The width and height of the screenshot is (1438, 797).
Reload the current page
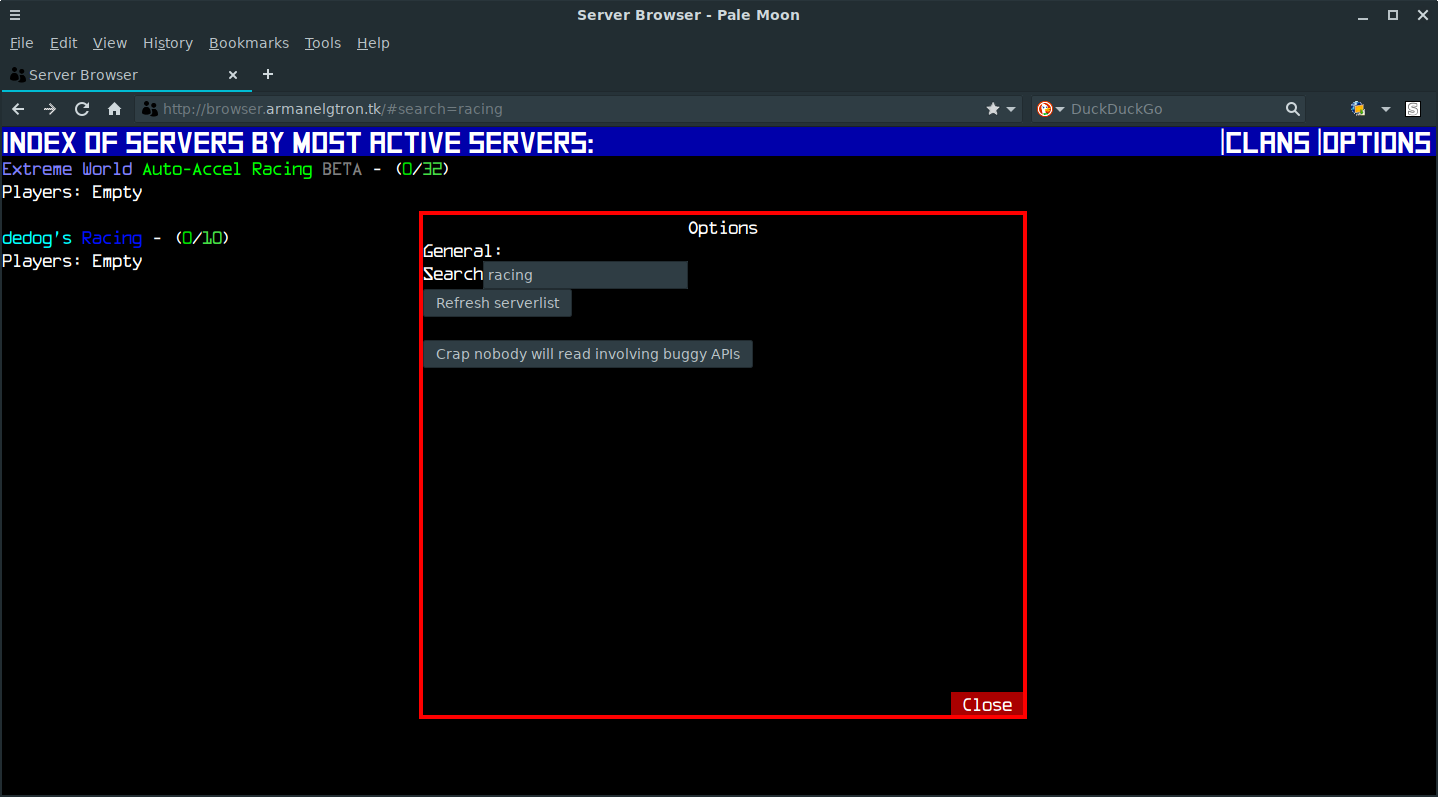tap(82, 109)
